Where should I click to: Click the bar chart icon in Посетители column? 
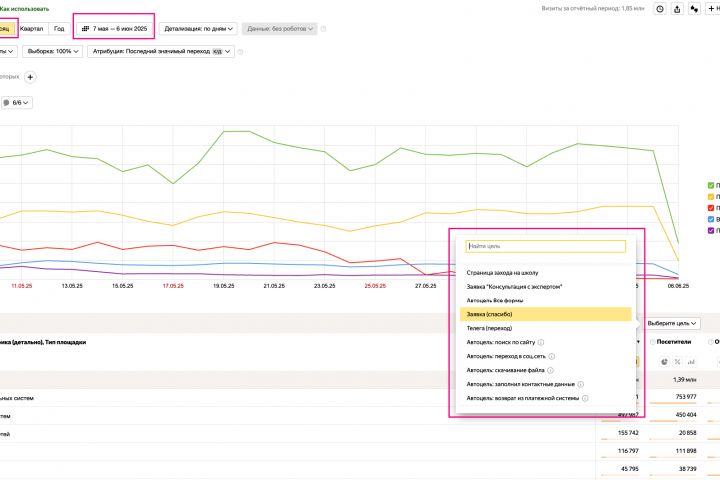(692, 360)
